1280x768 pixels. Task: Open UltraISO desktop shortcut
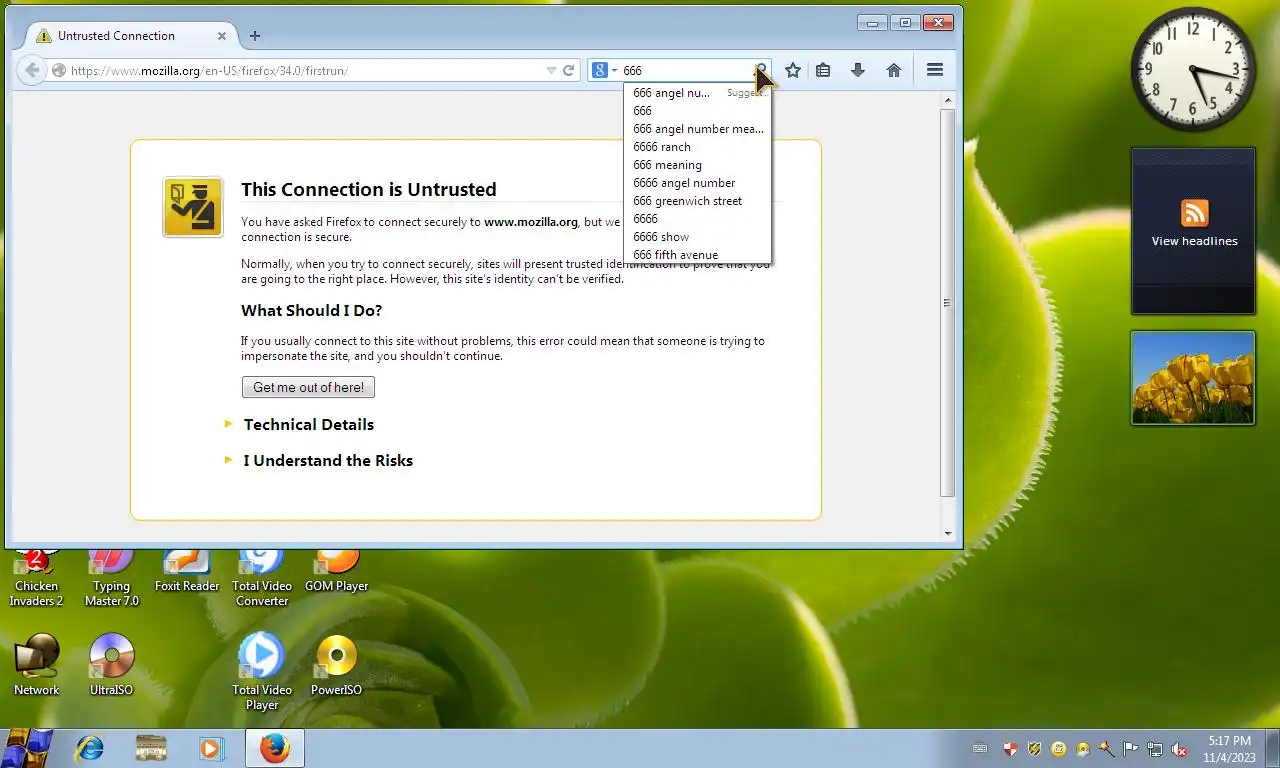(111, 664)
